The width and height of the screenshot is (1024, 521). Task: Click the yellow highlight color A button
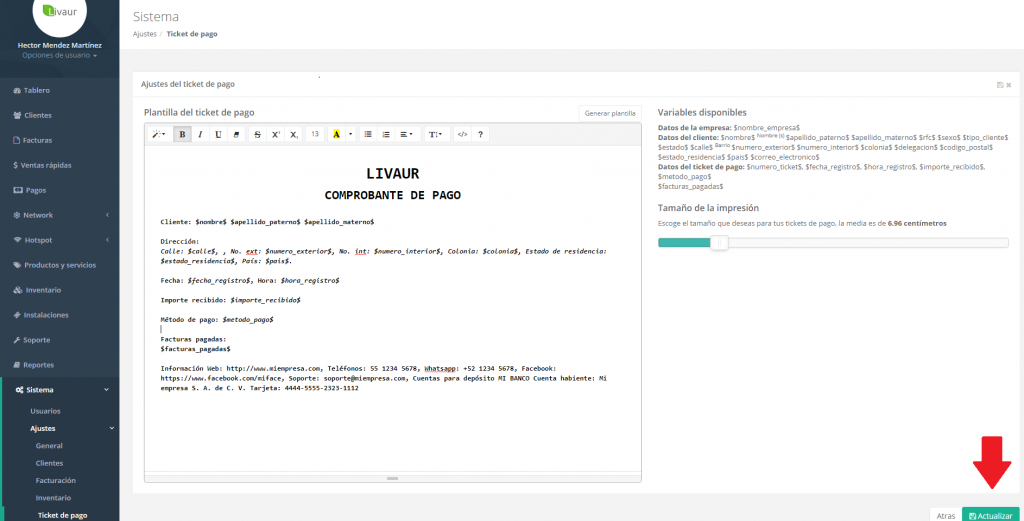point(336,134)
